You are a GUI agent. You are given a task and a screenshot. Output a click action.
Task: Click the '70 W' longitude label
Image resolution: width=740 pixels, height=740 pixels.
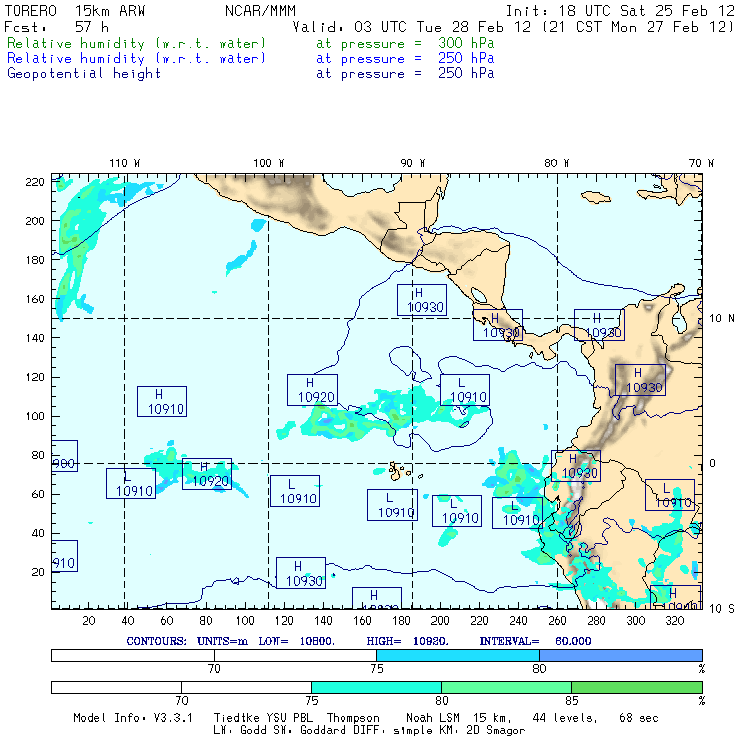[701, 163]
